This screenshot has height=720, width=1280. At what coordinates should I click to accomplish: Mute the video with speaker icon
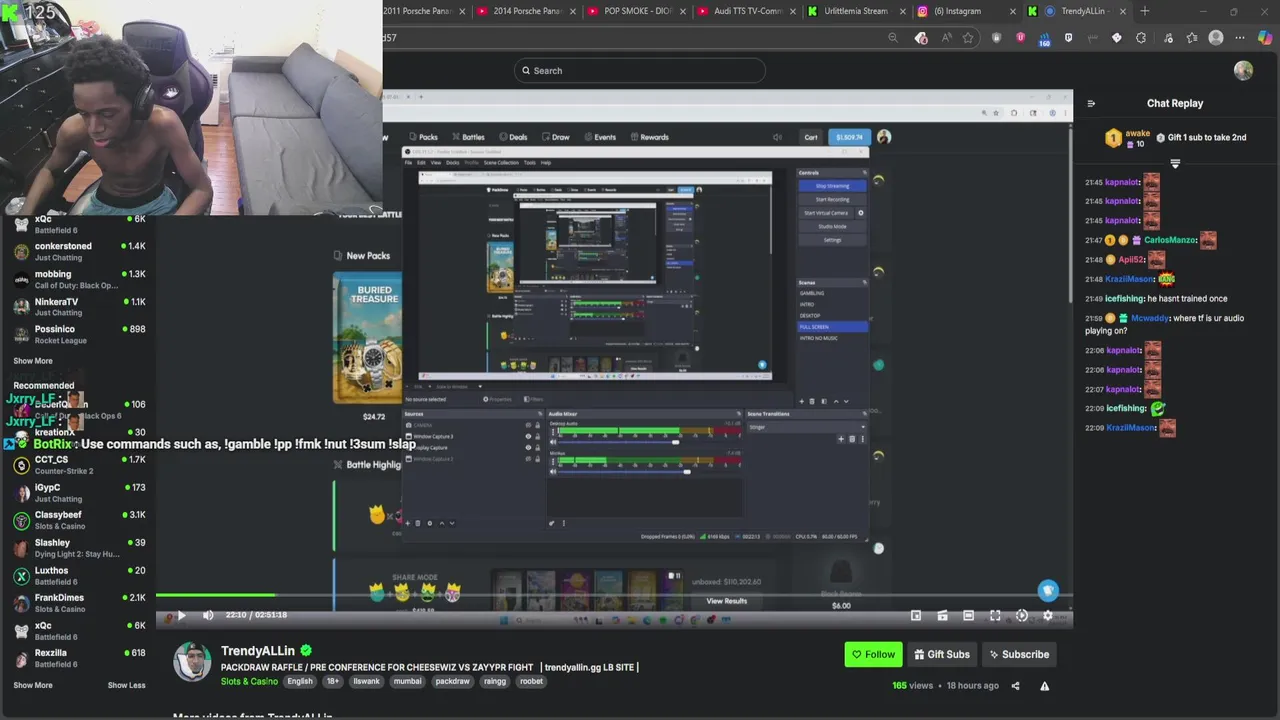pos(208,615)
